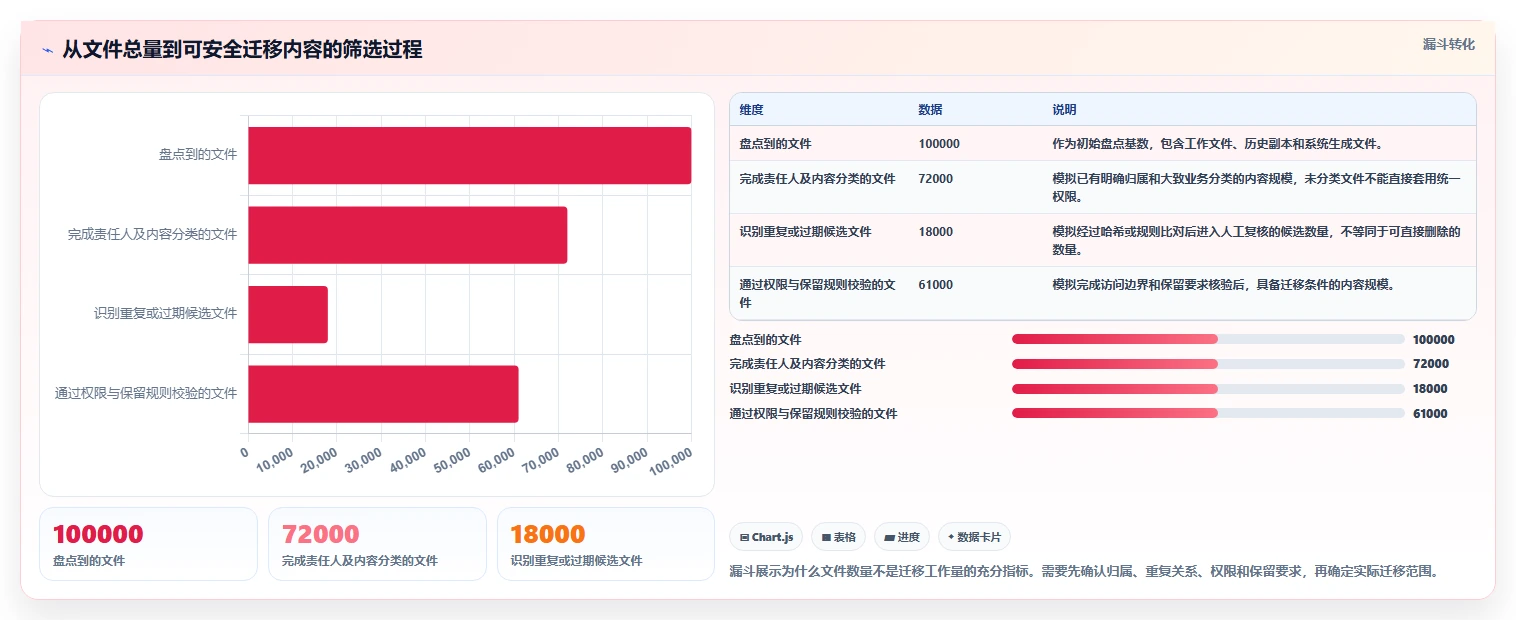Screen dimensions: 1516x620
Task: Click value 61000 beside the progress bar
Action: coord(1430,414)
